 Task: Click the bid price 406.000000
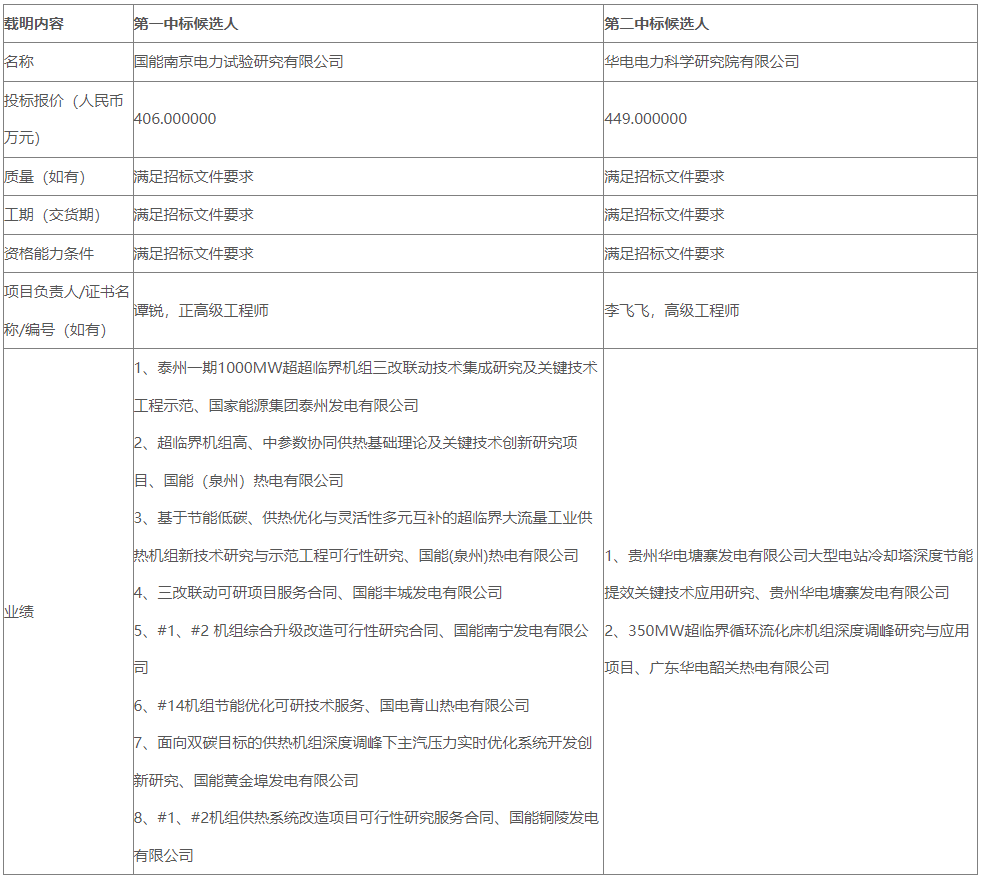click(175, 119)
